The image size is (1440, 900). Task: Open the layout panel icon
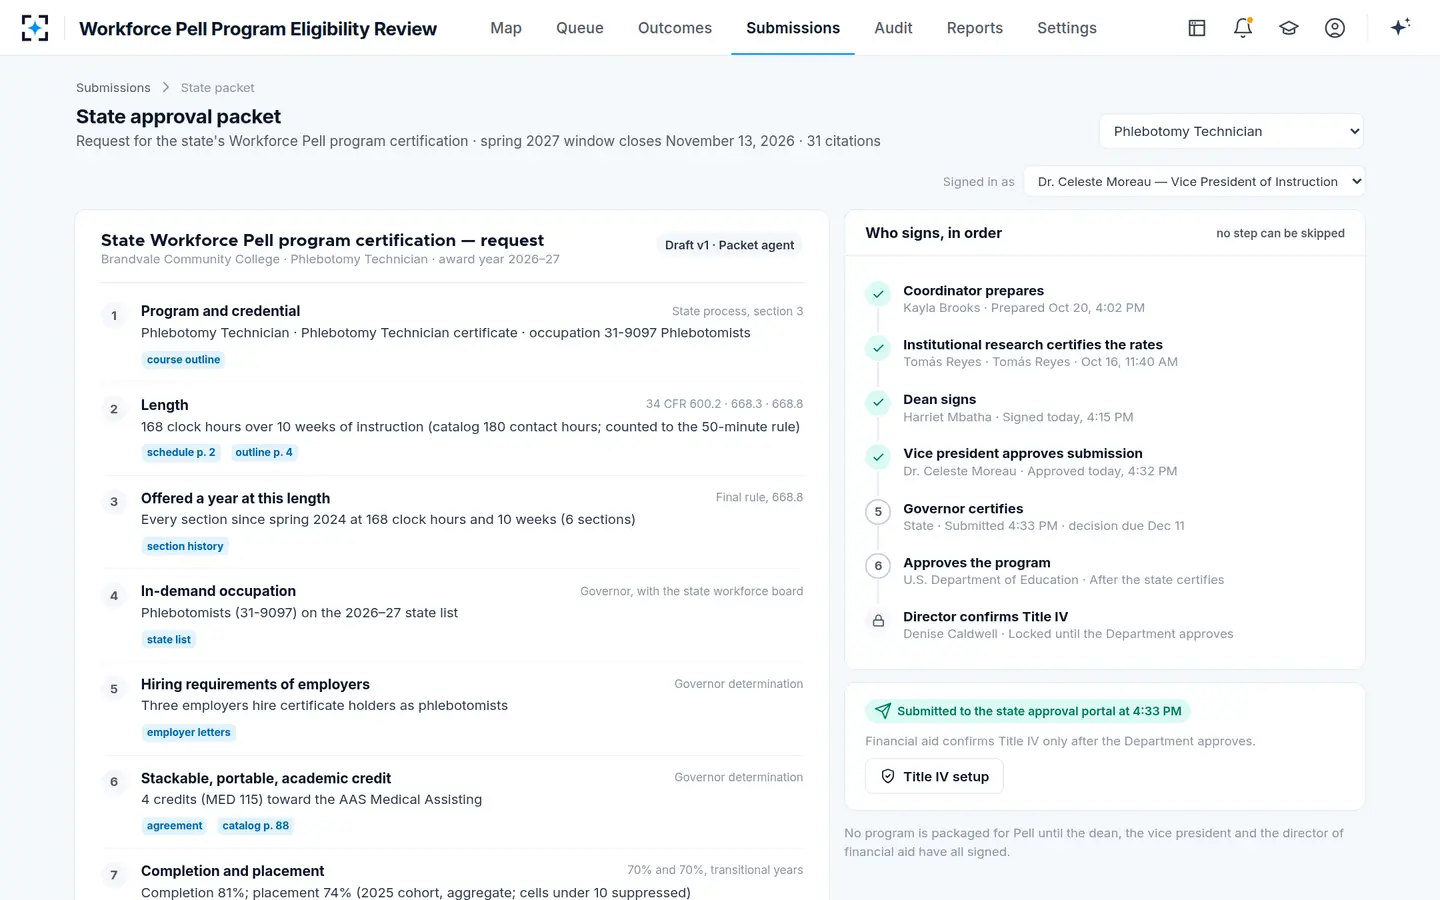point(1197,28)
